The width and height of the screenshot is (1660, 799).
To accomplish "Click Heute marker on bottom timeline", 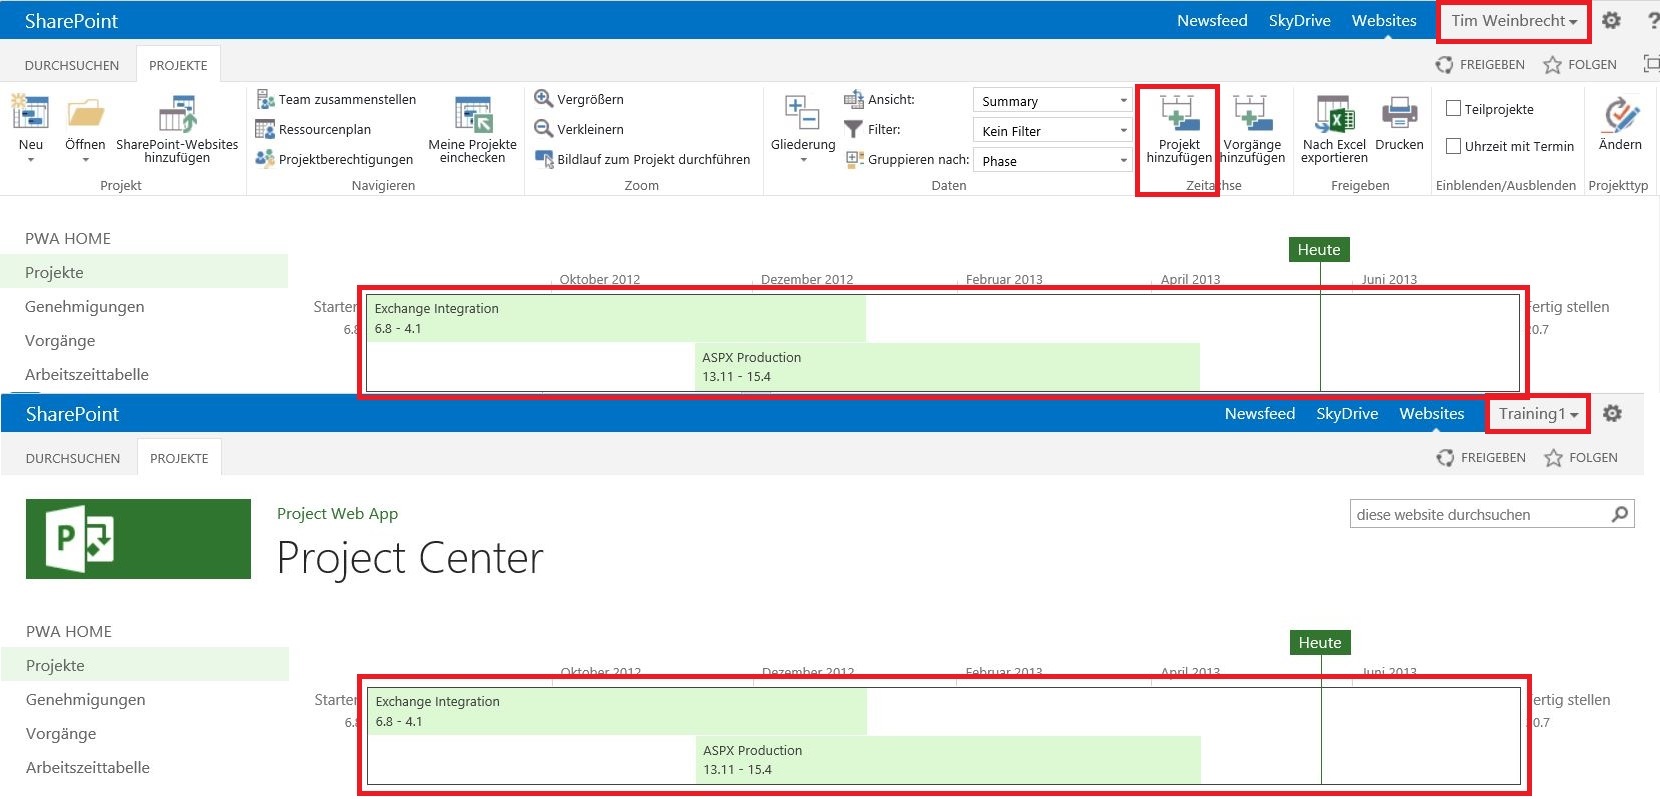I will (1320, 642).
